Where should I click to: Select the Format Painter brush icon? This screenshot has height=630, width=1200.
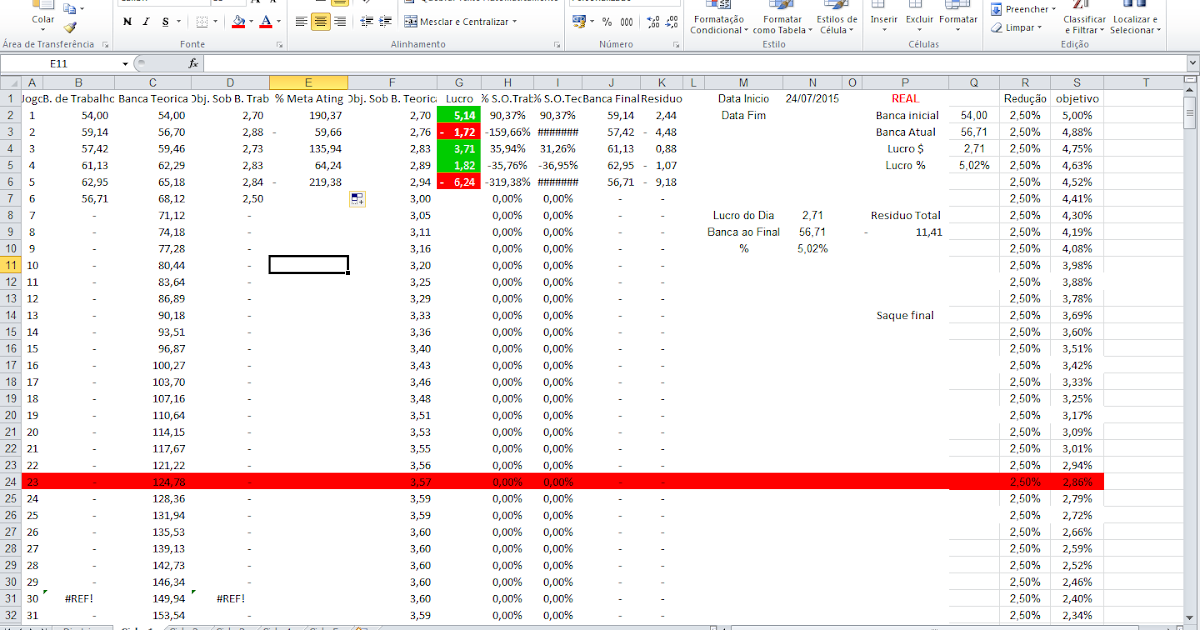point(69,28)
